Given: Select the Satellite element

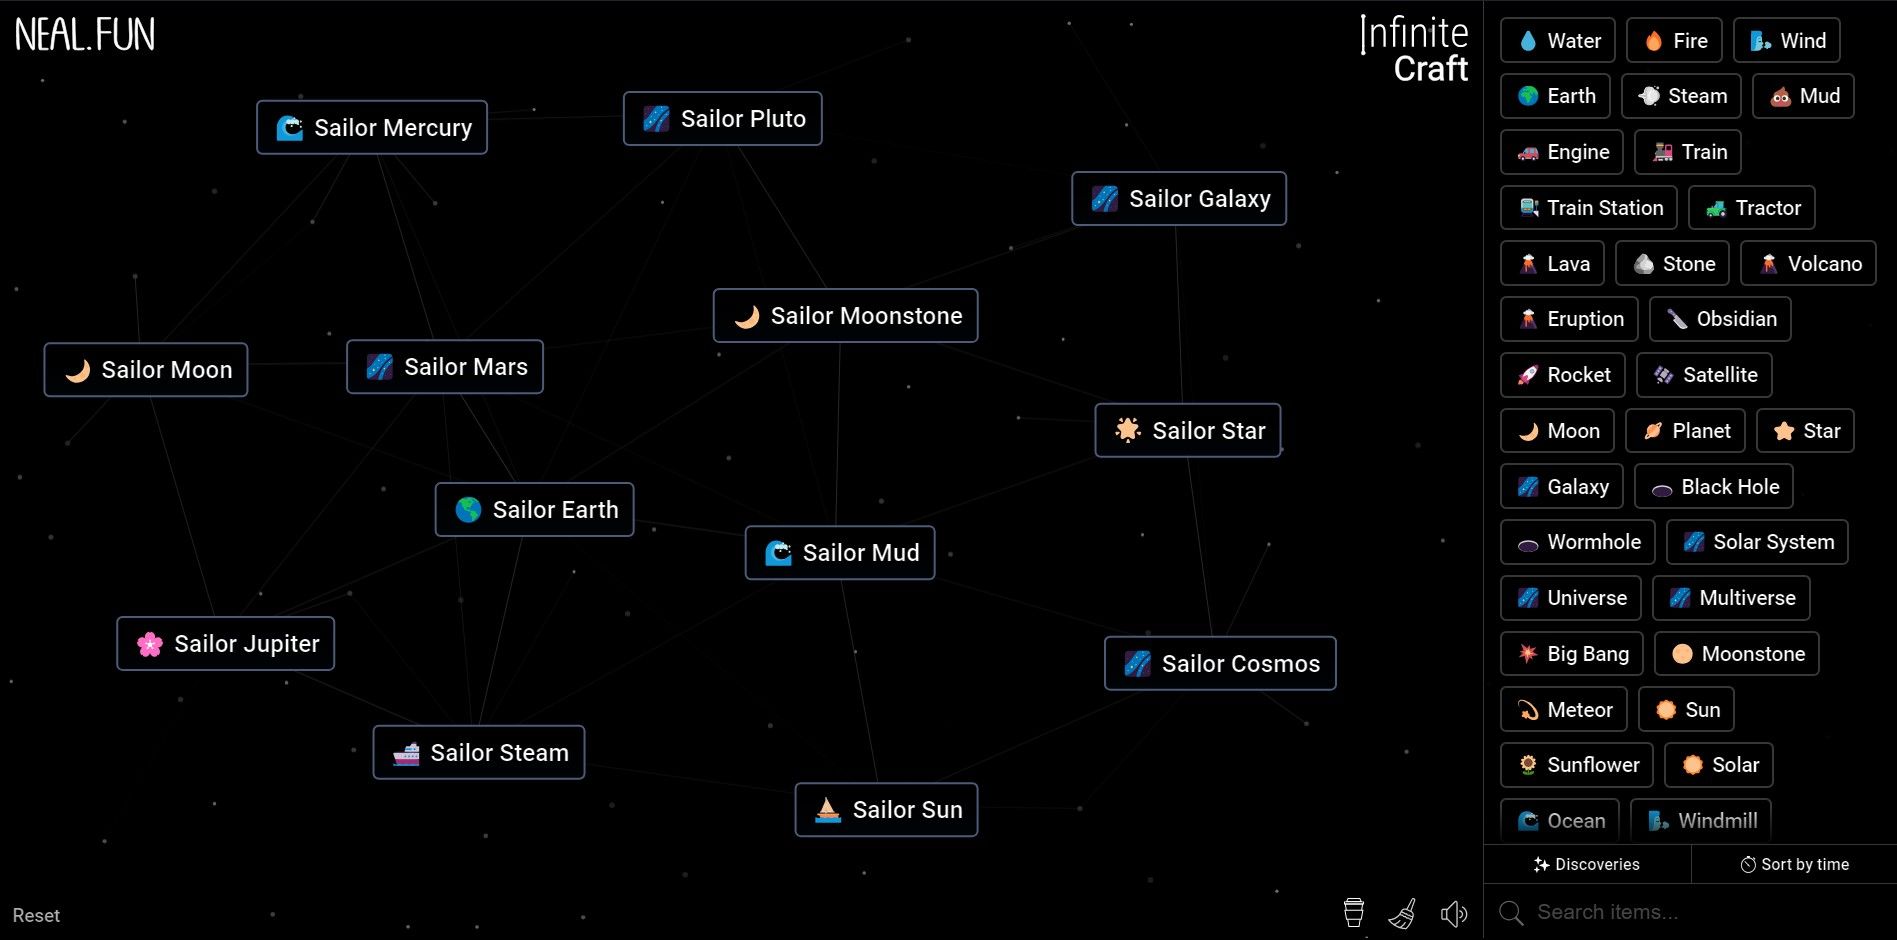Looking at the screenshot, I should pos(1705,375).
